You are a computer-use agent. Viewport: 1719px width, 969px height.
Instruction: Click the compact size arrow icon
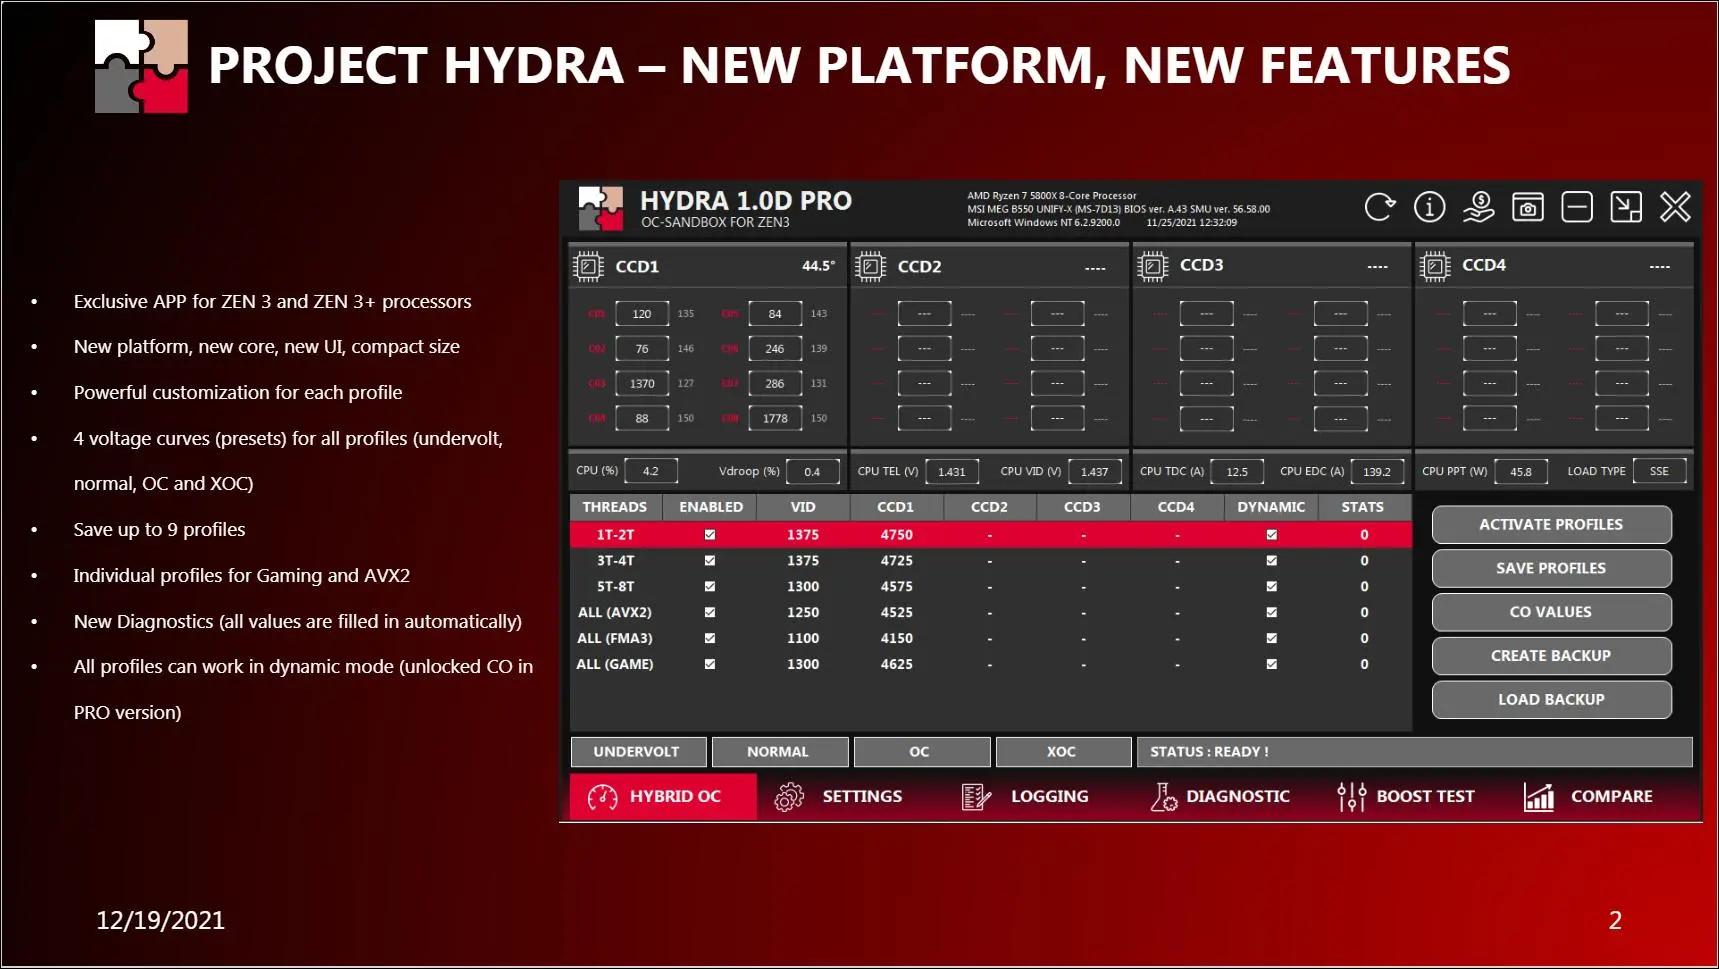[x=1626, y=207]
